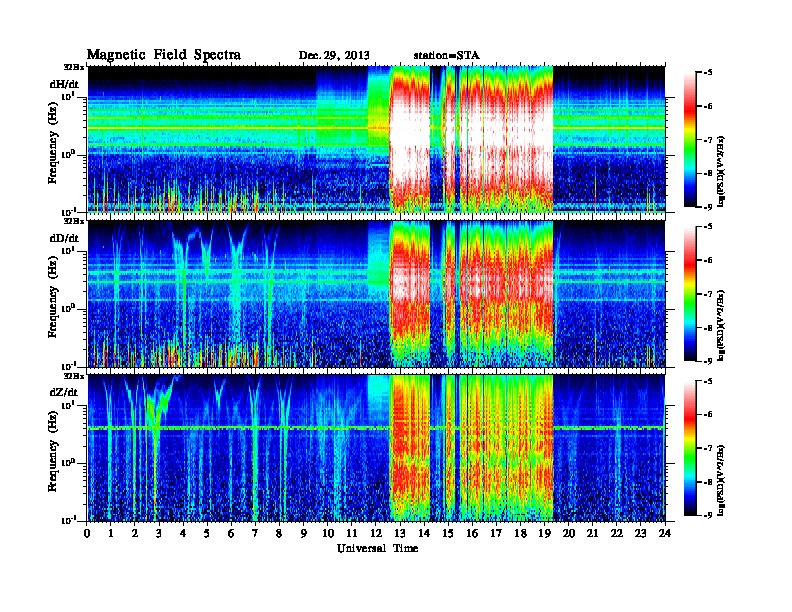Pick the dZ/dt panel color bar

click(x=690, y=448)
